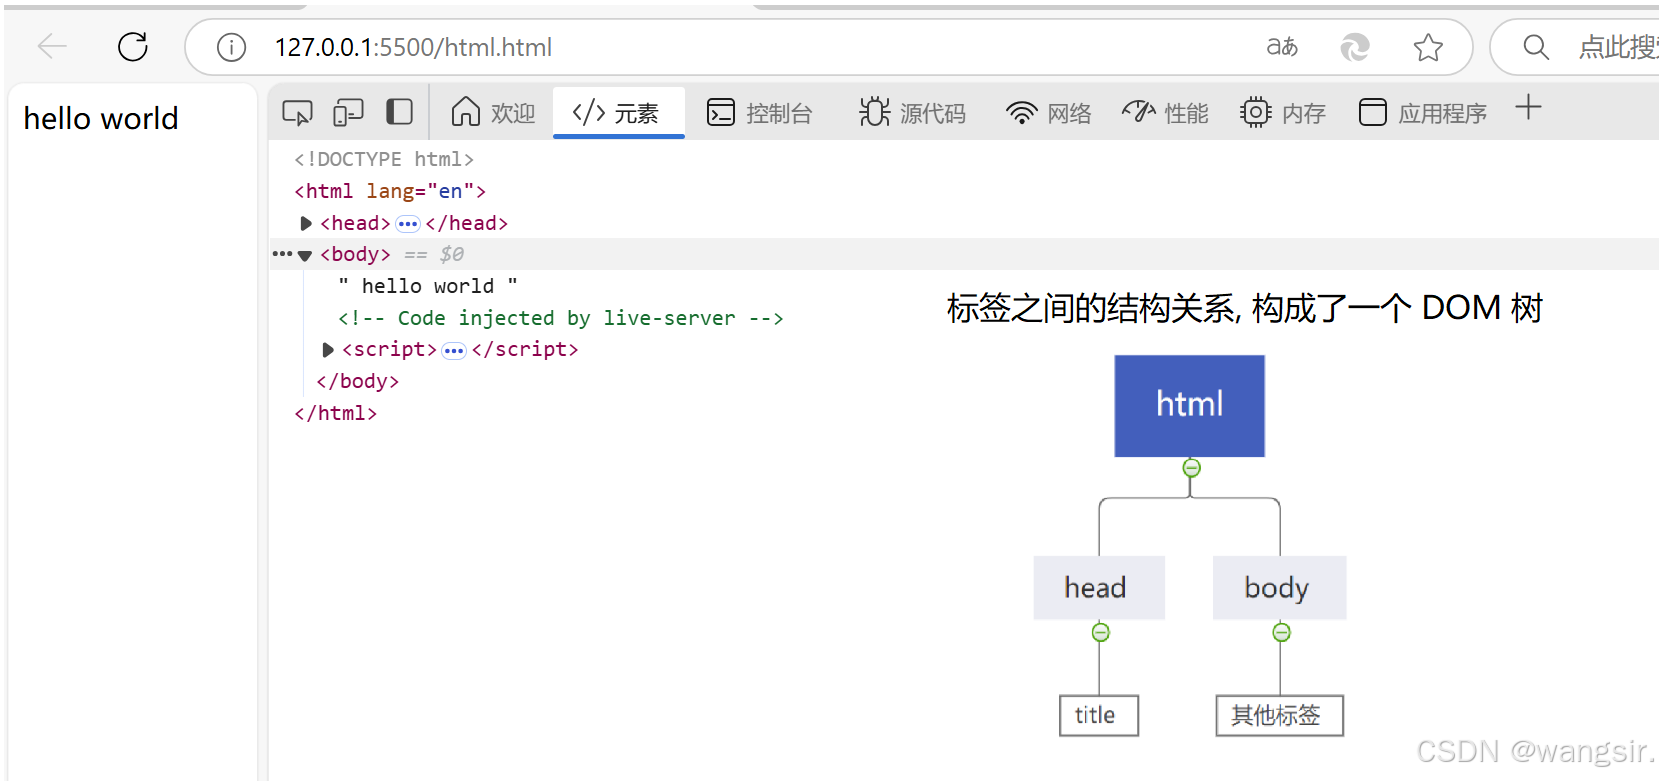Image resolution: width=1660 pixels, height=781 pixels.
Task: Select the live-server comment line
Action: tap(560, 318)
